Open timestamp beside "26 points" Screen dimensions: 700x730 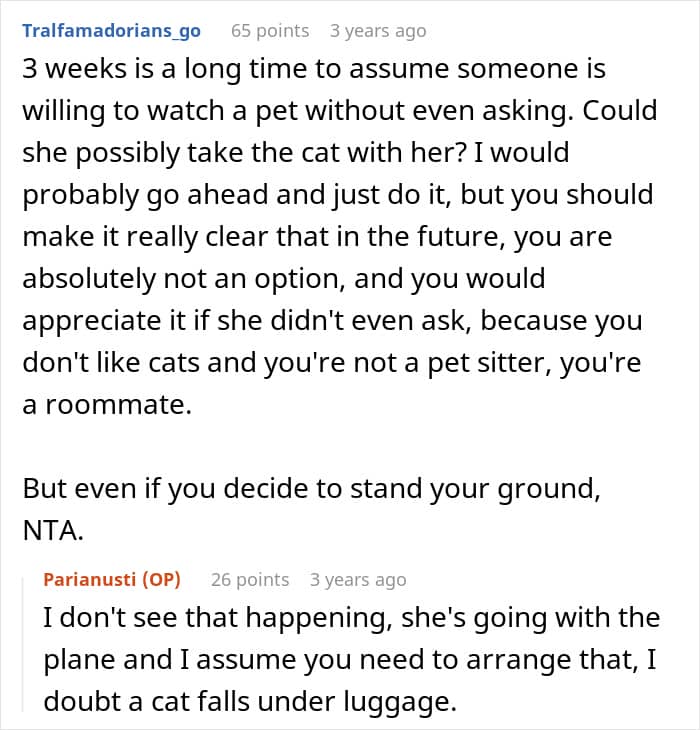coord(358,579)
